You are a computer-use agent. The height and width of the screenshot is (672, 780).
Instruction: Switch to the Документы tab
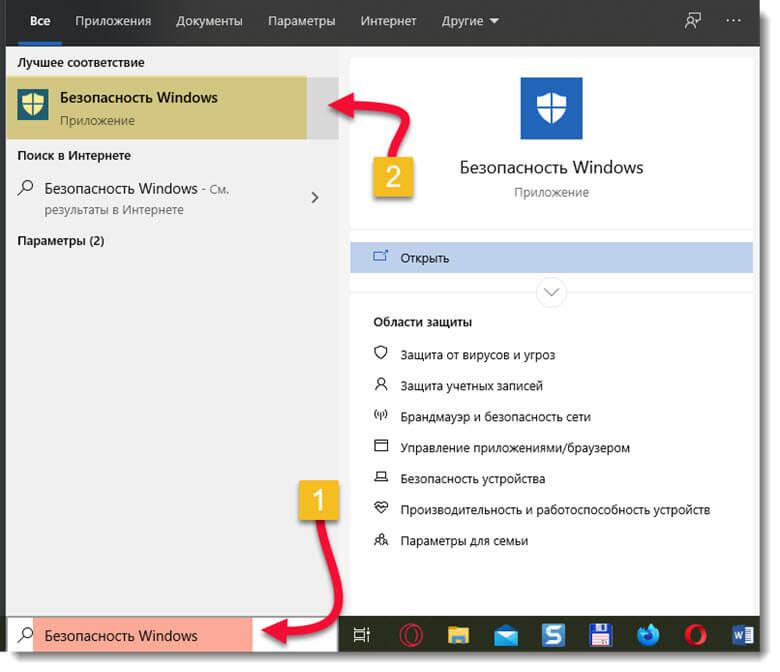[x=209, y=21]
